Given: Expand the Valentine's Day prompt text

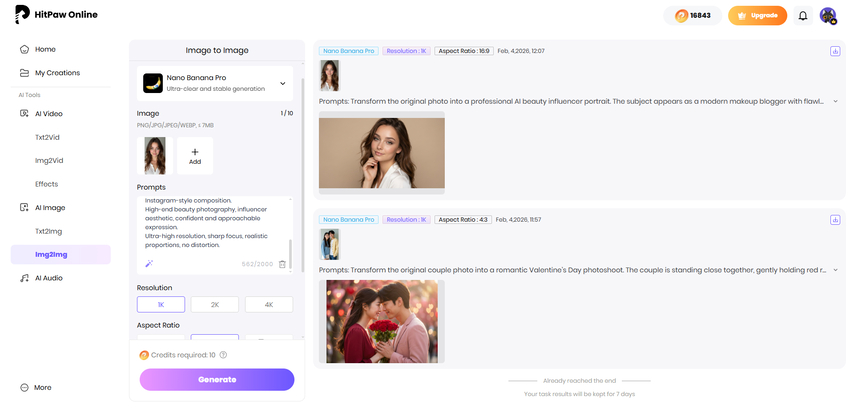Looking at the screenshot, I should pos(835,270).
